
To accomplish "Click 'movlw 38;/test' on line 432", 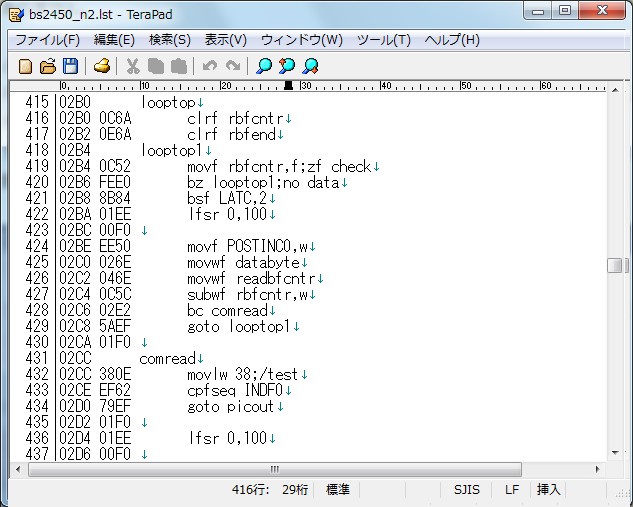I will click(x=243, y=375).
